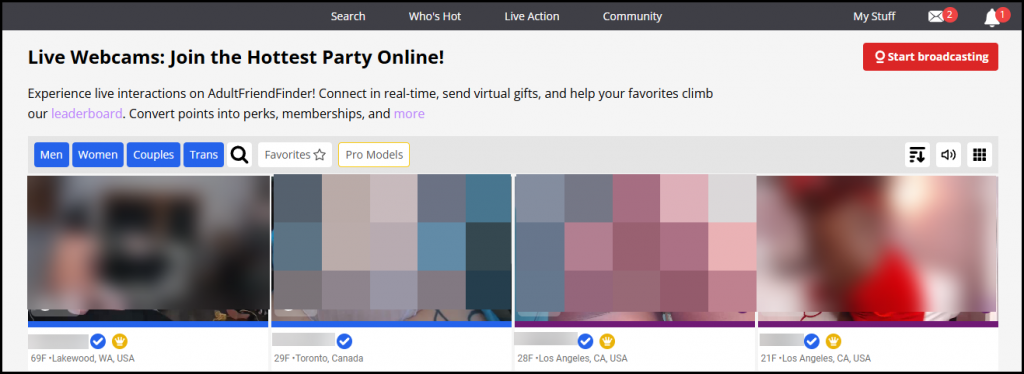Open the Community menu
1024x374 pixels.
pos(632,16)
